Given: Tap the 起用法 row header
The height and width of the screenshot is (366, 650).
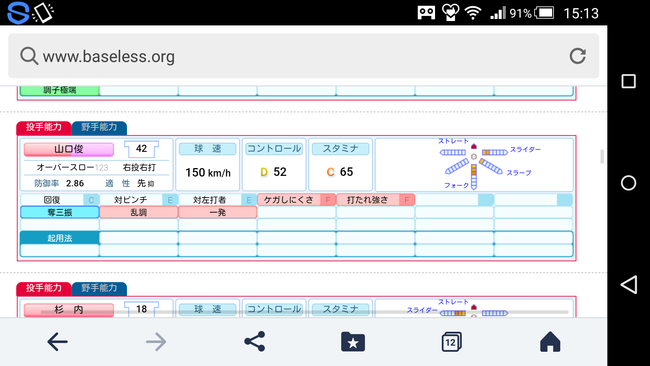Looking at the screenshot, I should pyautogui.click(x=60, y=238).
